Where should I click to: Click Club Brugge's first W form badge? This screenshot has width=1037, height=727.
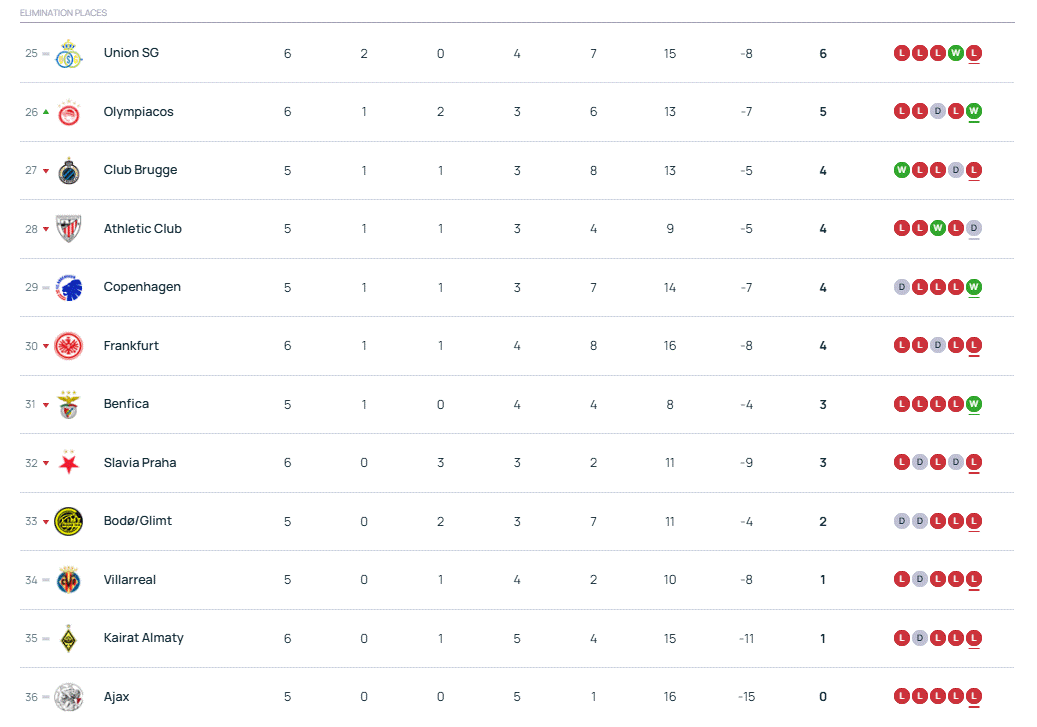(x=902, y=171)
